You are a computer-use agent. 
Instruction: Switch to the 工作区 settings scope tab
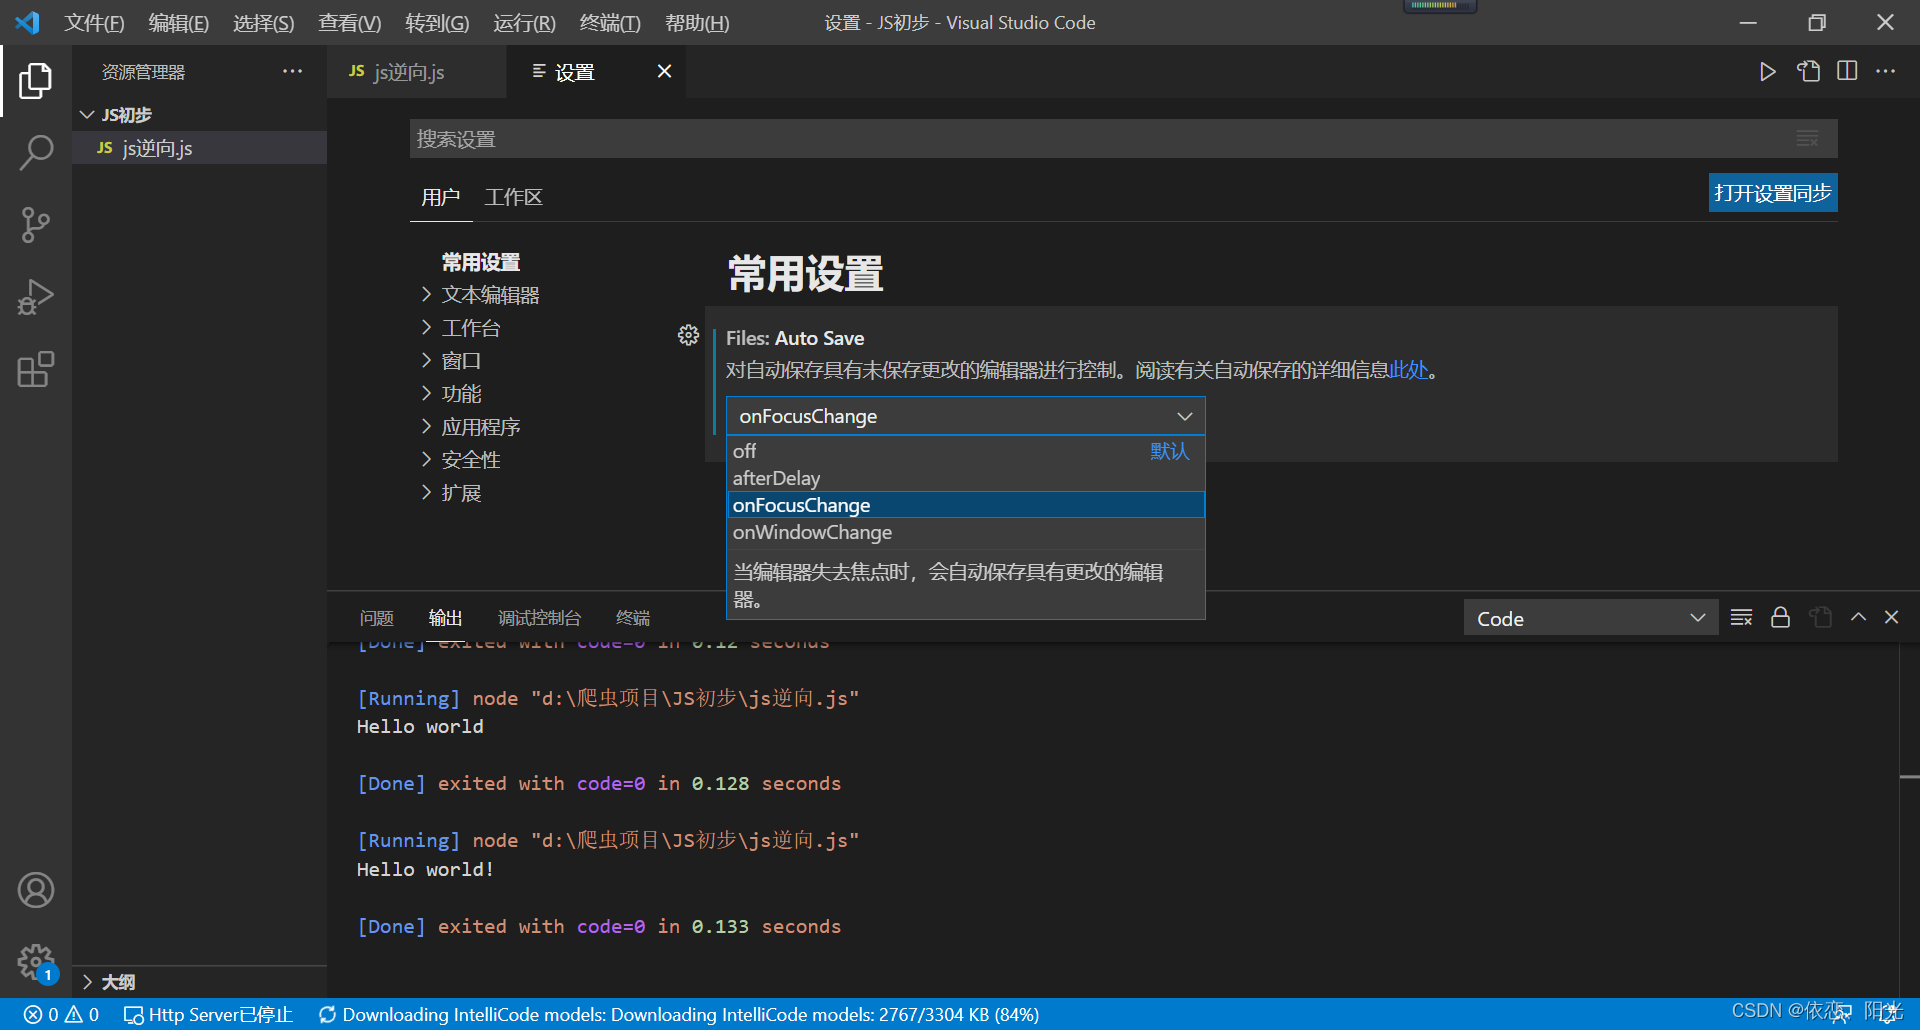[513, 197]
